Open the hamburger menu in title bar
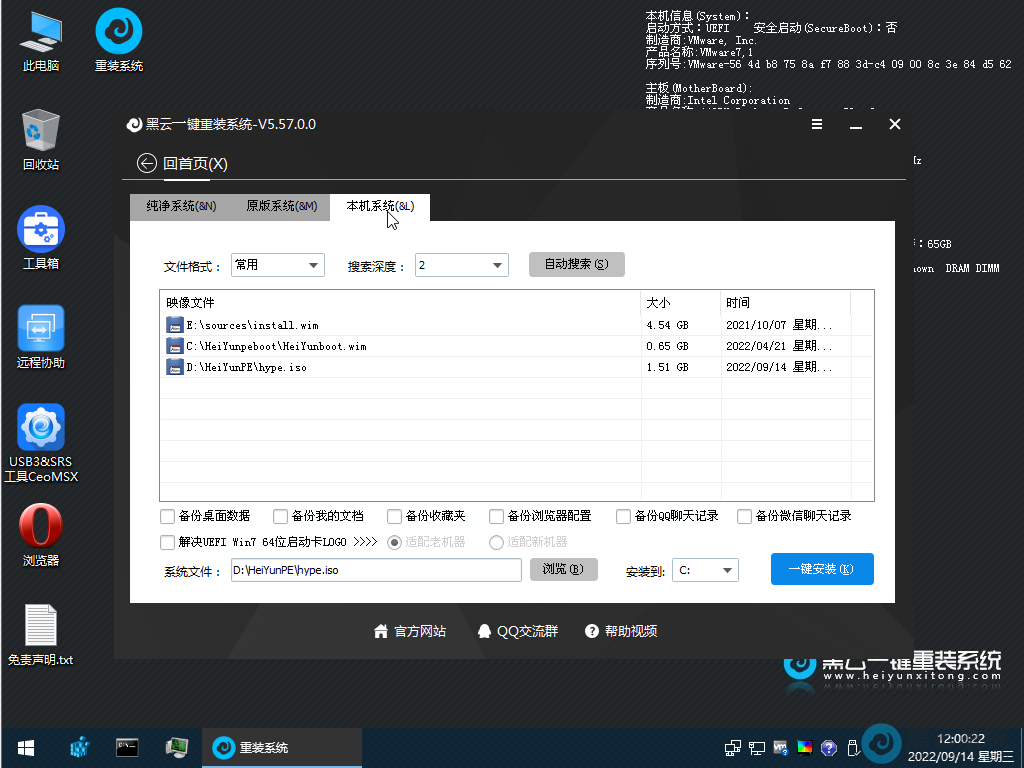Screen dimensions: 1024x768 point(817,125)
